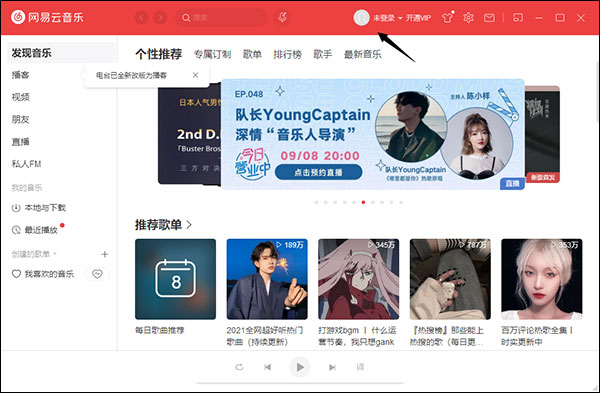Screen dimensions: 600x393
Task: Select 发现音乐 in the sidebar
Action: click(x=61, y=53)
